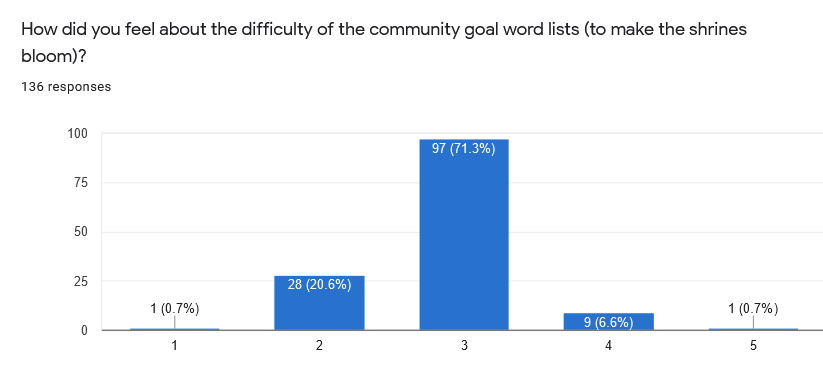The width and height of the screenshot is (823, 392).
Task: Click the y-axis value 75
Action: (80, 183)
